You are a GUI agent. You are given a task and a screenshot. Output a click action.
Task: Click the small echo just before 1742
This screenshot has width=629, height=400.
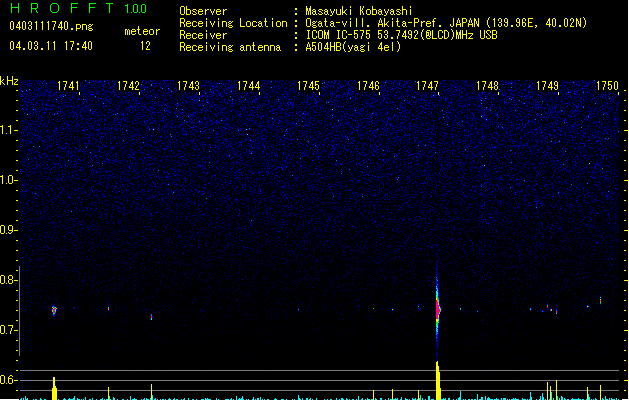(108, 308)
